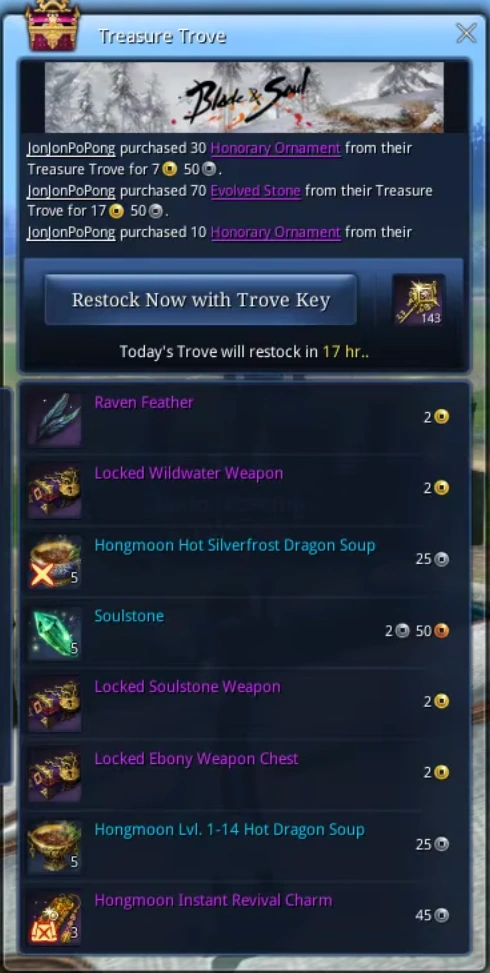This screenshot has width=490, height=973.
Task: Open the first Honorary Ornament link
Action: 275,149
